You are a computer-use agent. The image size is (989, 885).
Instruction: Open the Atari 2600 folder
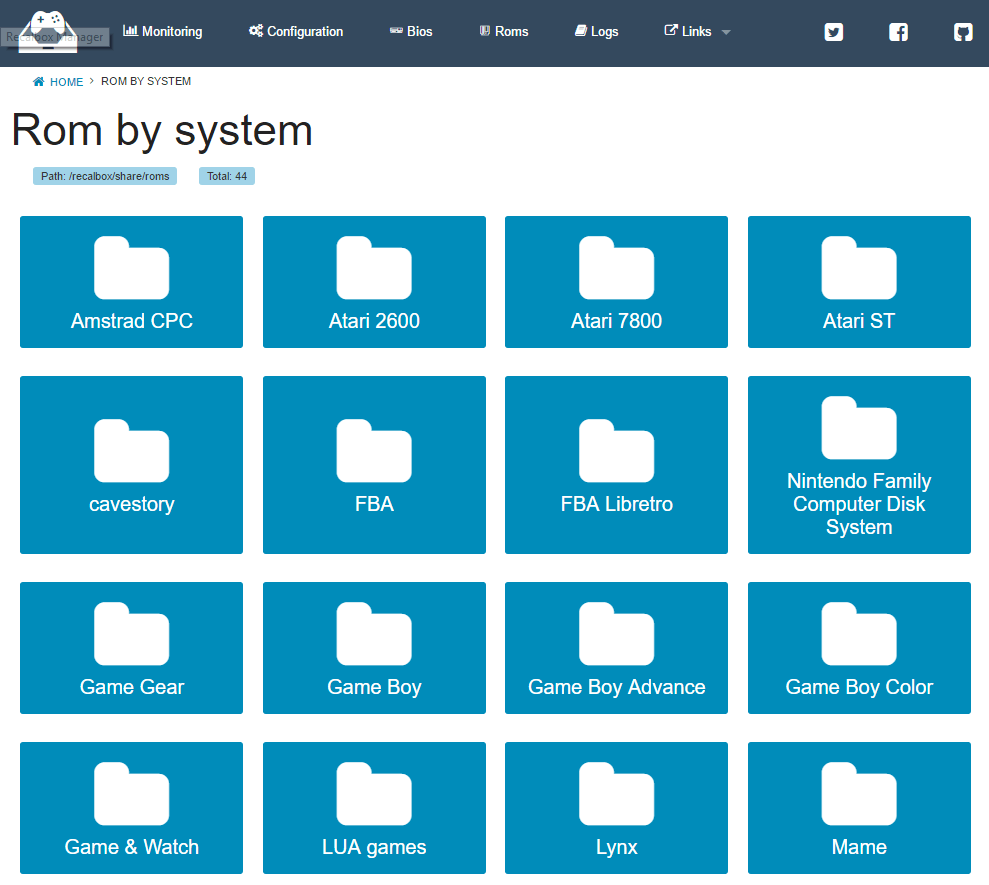tap(374, 282)
